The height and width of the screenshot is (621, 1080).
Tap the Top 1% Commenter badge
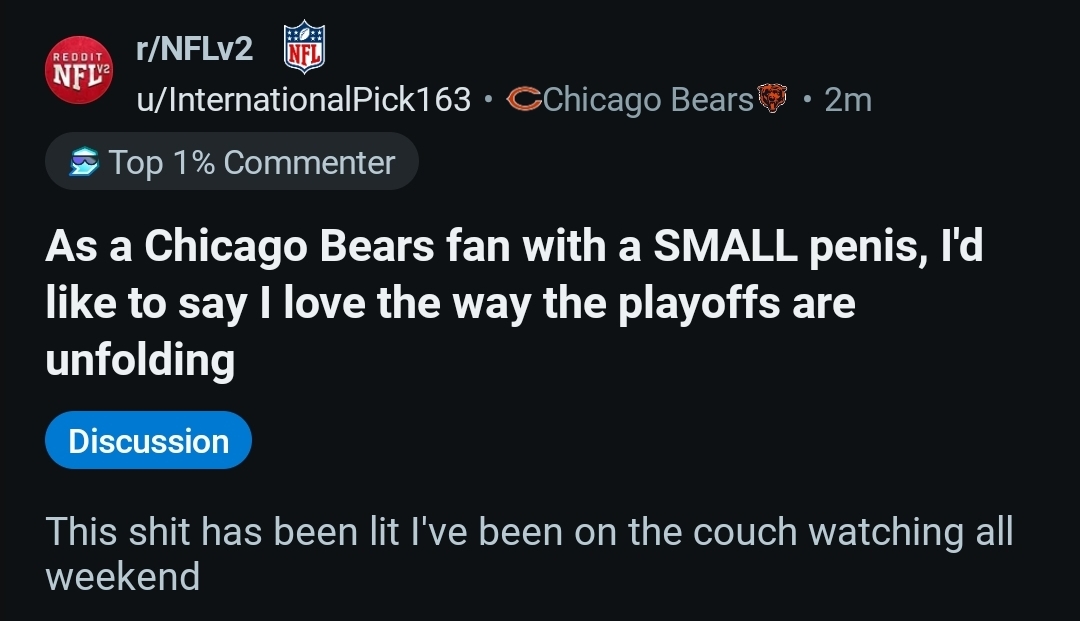[x=231, y=162]
